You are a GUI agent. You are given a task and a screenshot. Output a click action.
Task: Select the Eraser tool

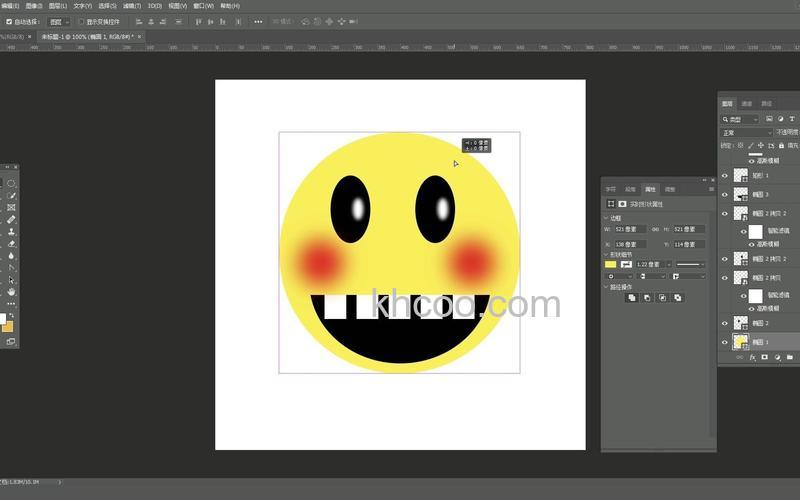coord(11,243)
